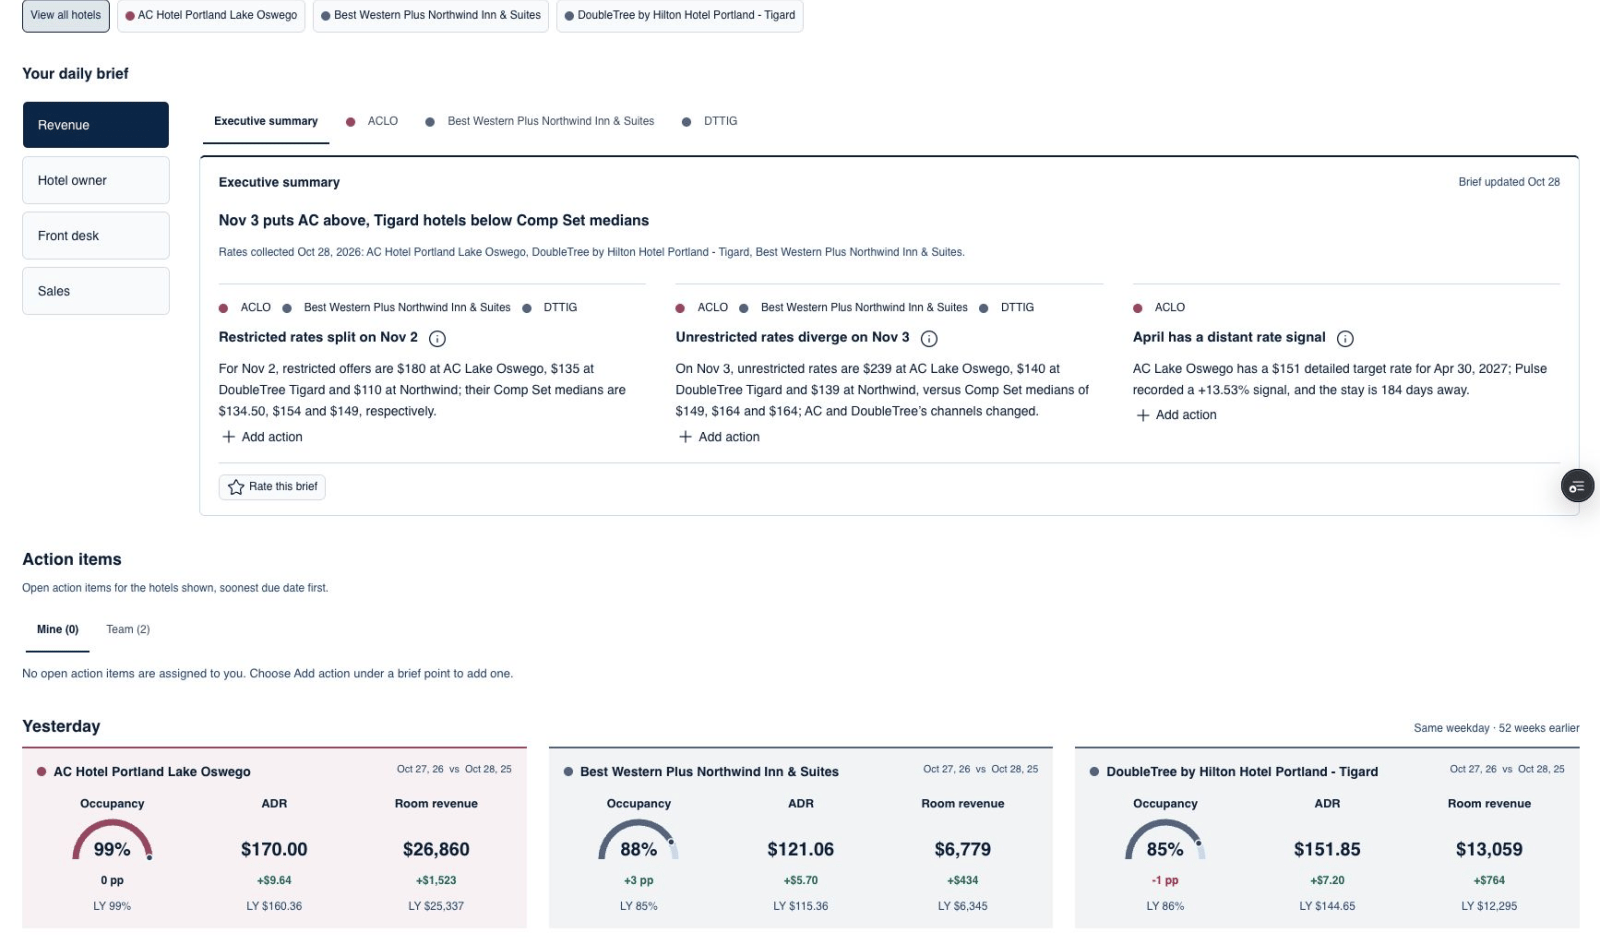Image resolution: width=1600 pixels, height=937 pixels.
Task: Filter by DoubleTree Tigard hotel chip
Action: [680, 15]
